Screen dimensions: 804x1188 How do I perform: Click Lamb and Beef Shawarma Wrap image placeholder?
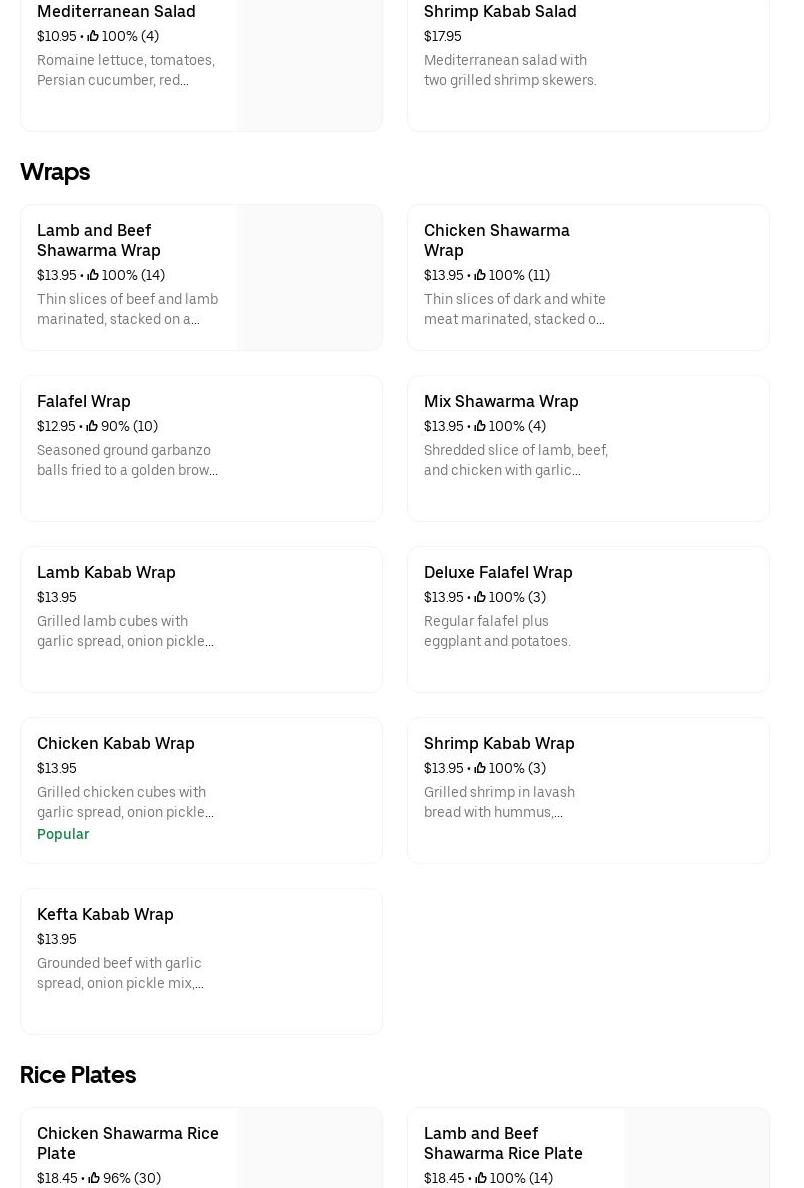[x=309, y=278]
